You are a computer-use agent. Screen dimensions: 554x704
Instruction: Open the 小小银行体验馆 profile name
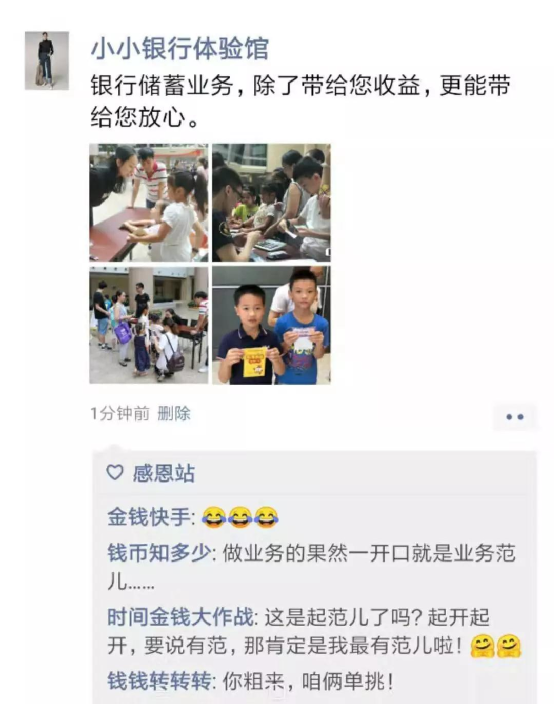click(x=180, y=48)
